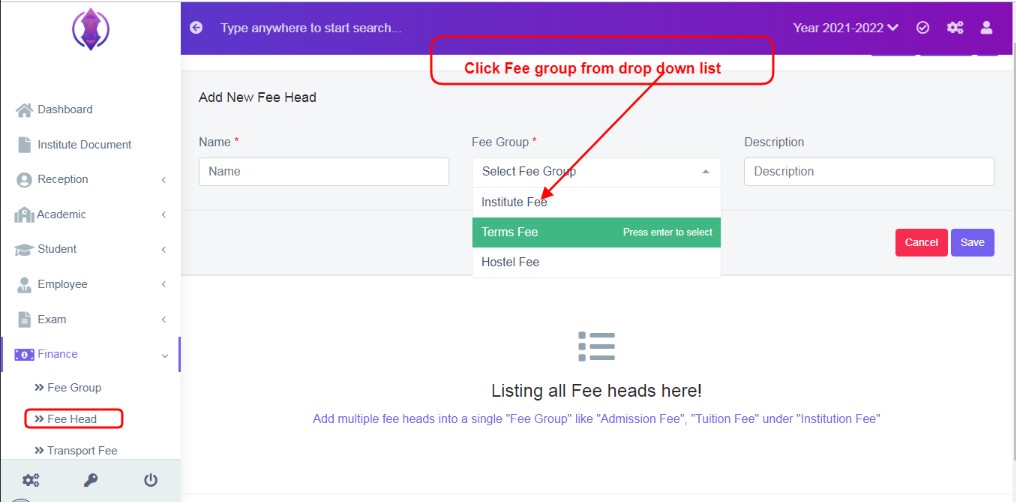
Task: Click the Name input field
Action: click(323, 172)
